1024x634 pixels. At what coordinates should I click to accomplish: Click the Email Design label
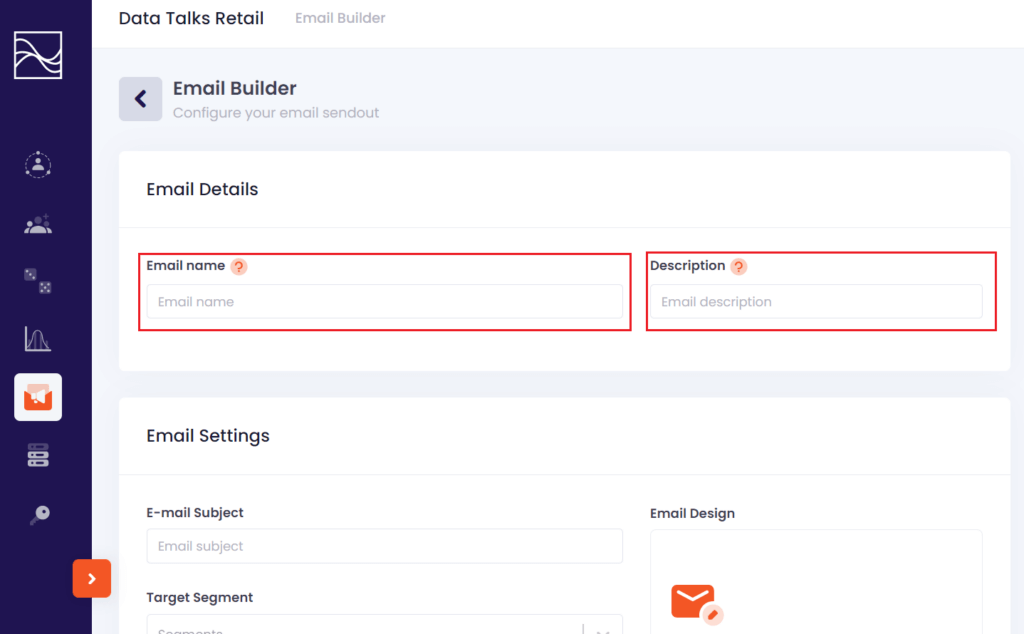pyautogui.click(x=692, y=513)
